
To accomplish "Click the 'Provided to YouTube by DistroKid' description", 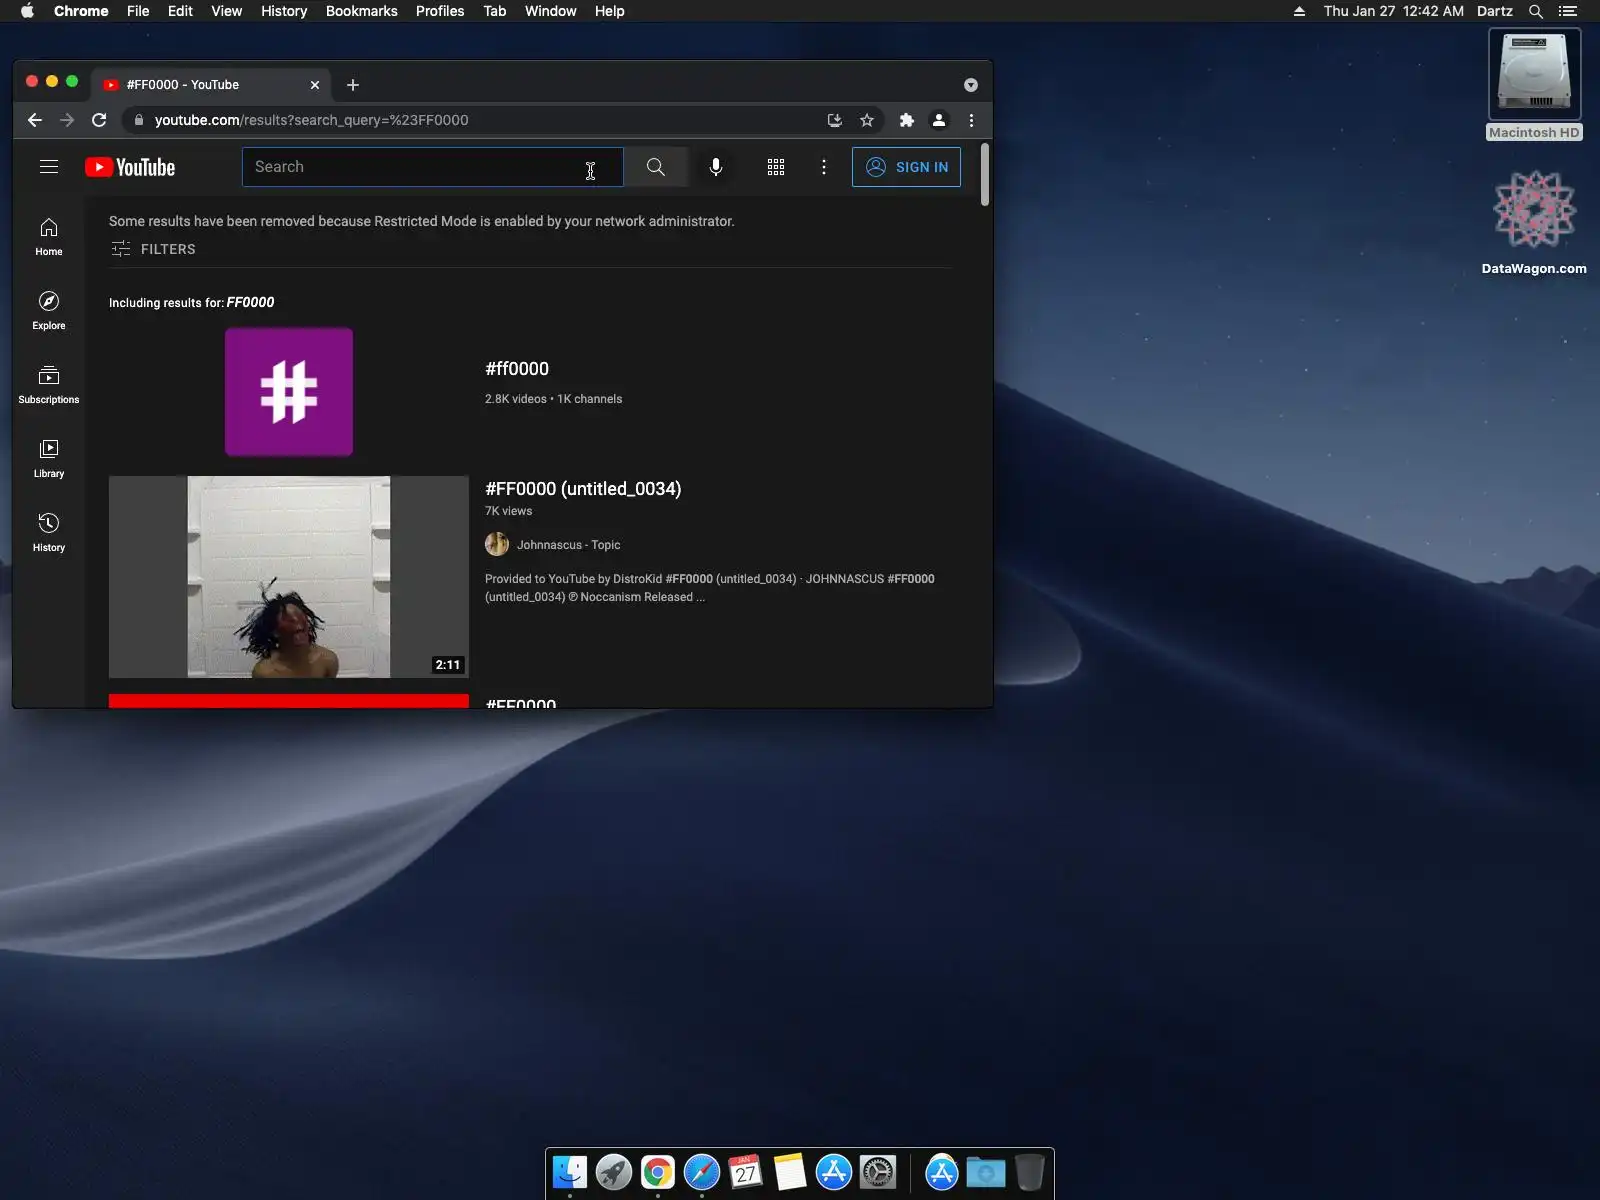I will tap(710, 588).
